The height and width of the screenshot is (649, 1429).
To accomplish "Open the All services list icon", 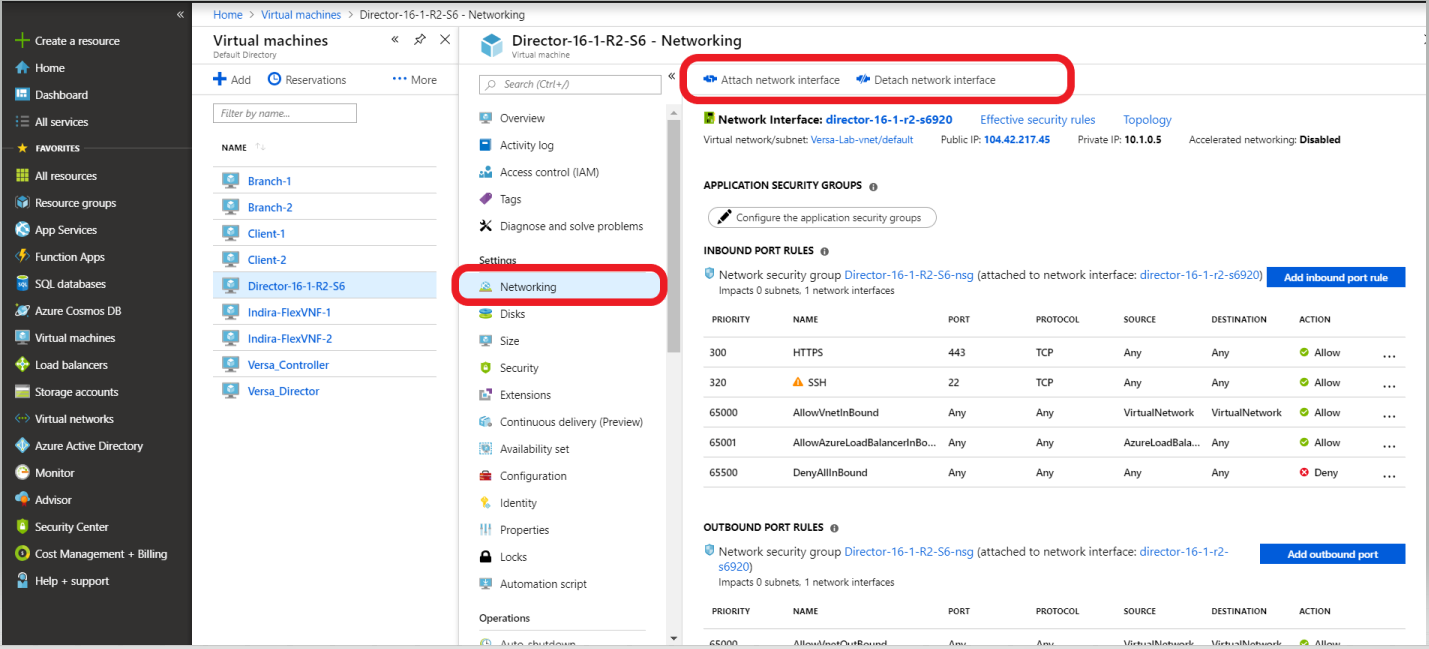I will (22, 122).
